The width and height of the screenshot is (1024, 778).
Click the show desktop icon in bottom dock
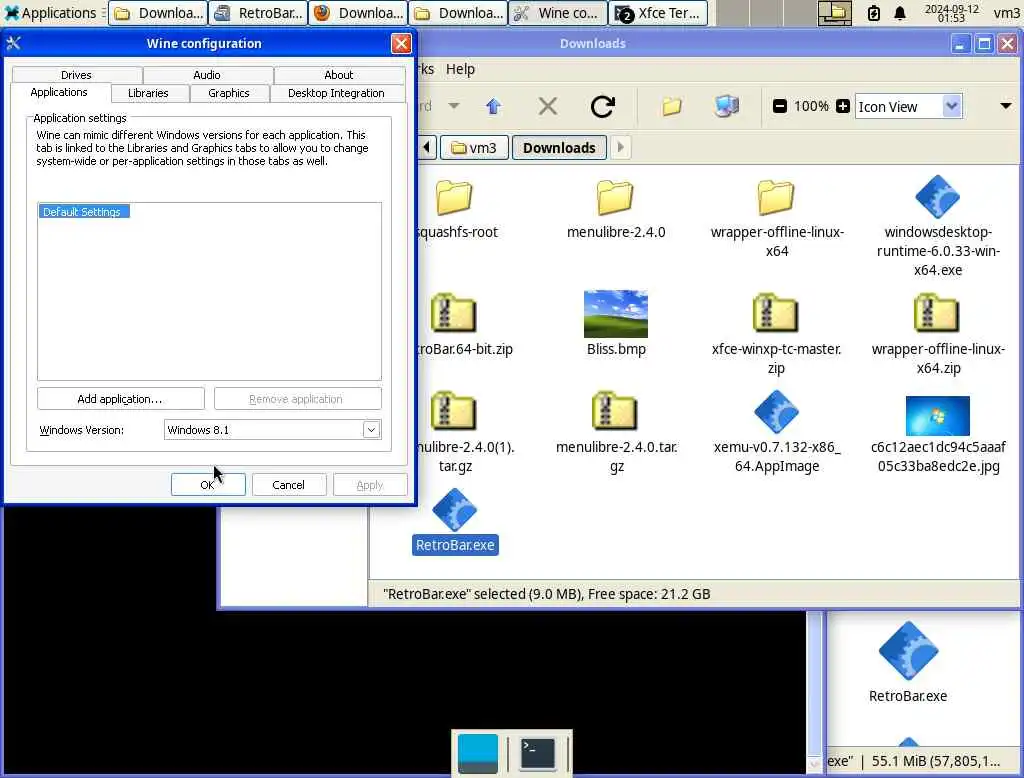point(477,753)
